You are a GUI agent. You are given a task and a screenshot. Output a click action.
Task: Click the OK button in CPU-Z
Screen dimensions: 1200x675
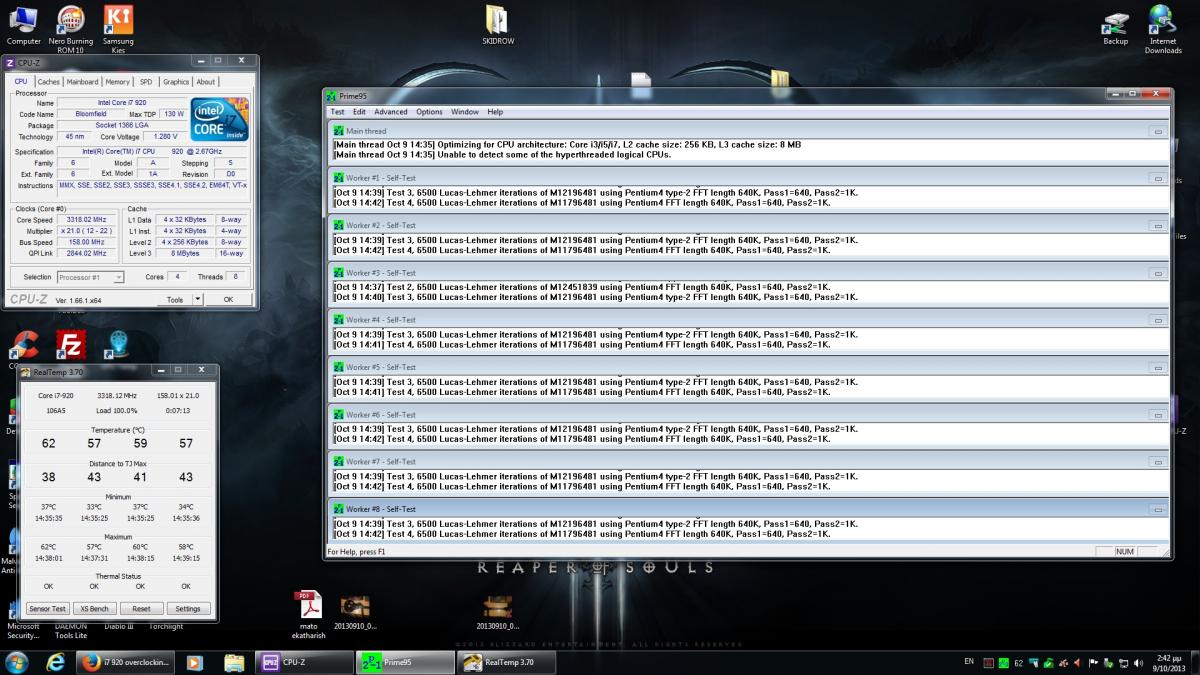(228, 299)
